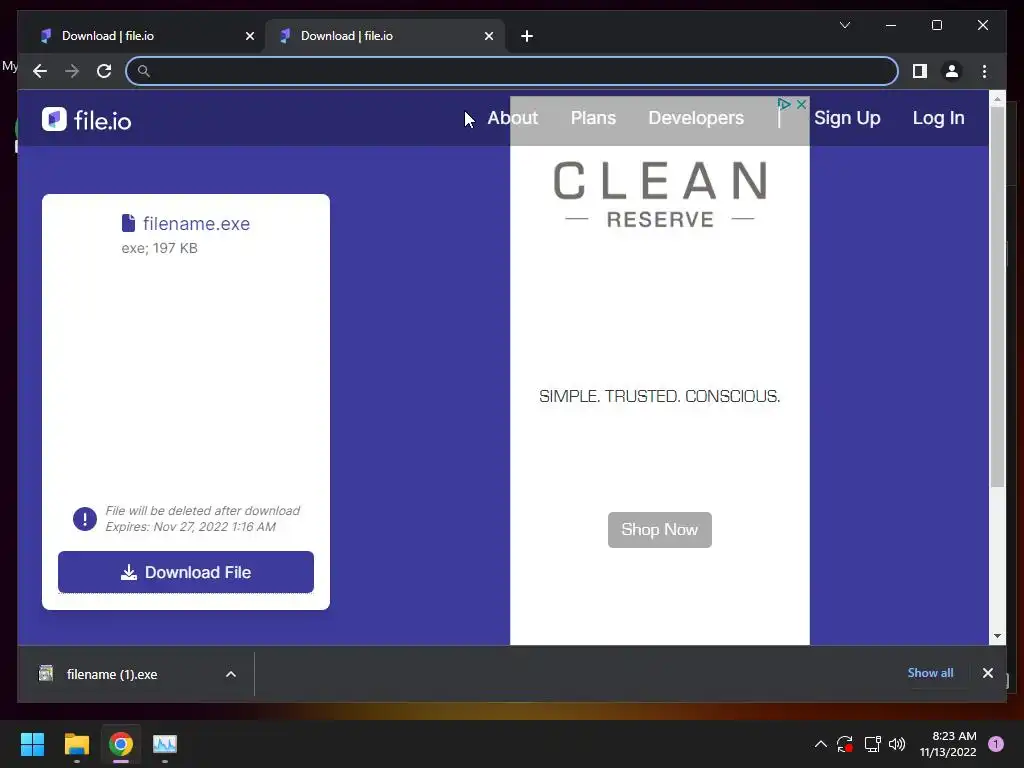Open the Chrome three-dot menu
This screenshot has width=1024, height=768.
(984, 71)
